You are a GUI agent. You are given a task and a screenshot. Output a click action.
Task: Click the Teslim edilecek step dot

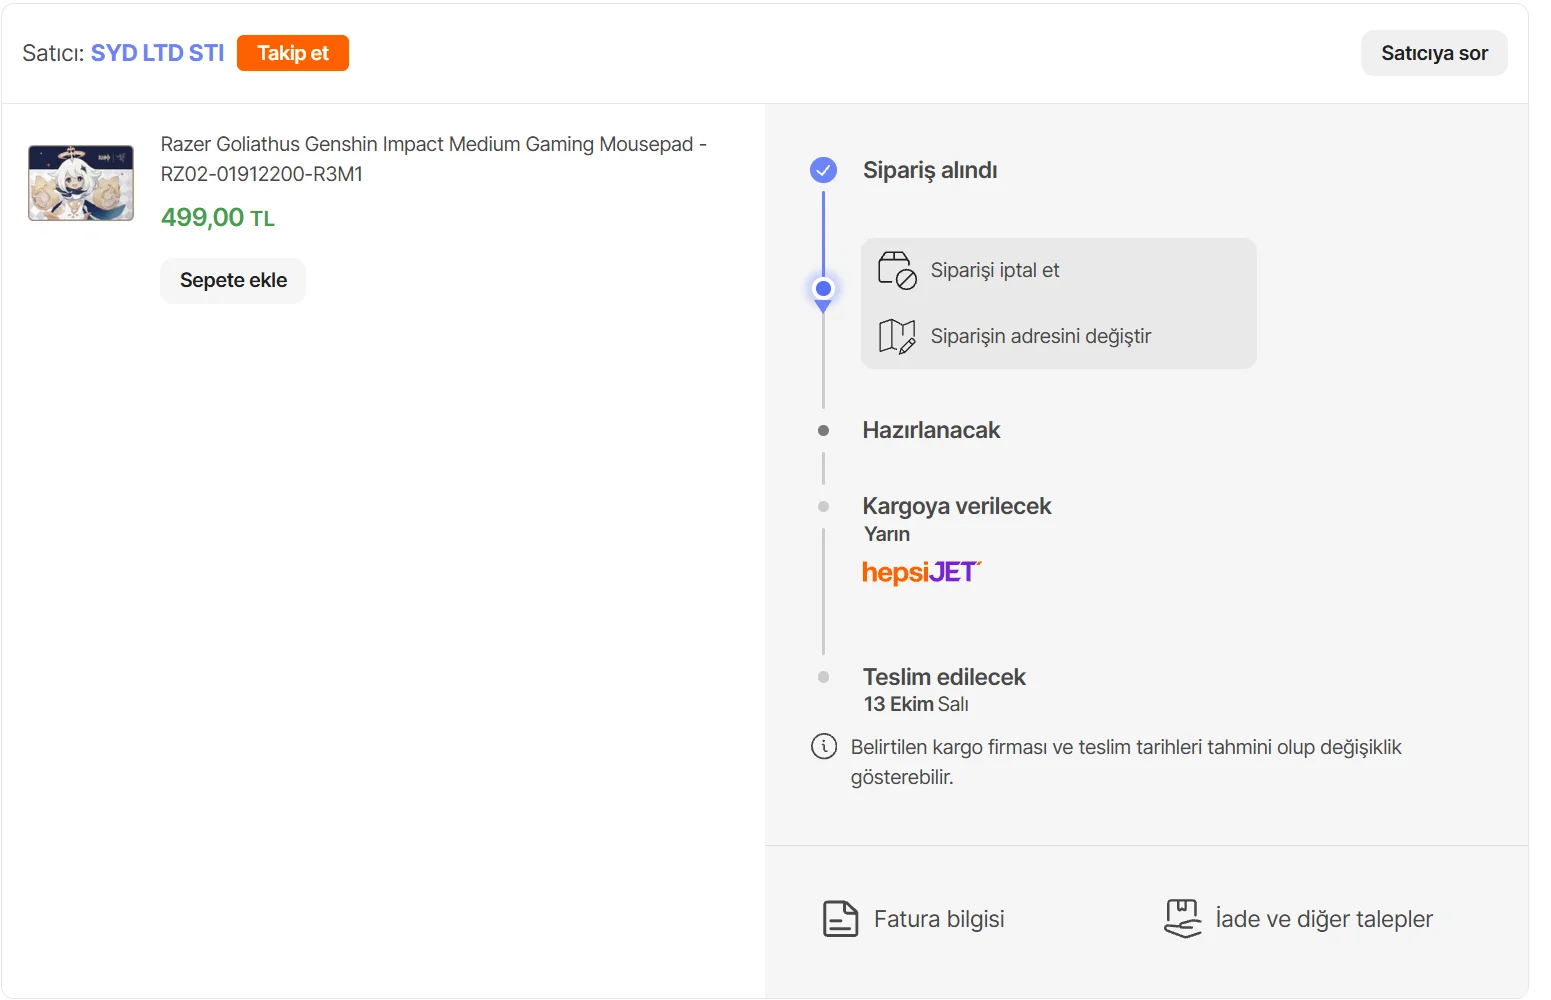(x=823, y=677)
